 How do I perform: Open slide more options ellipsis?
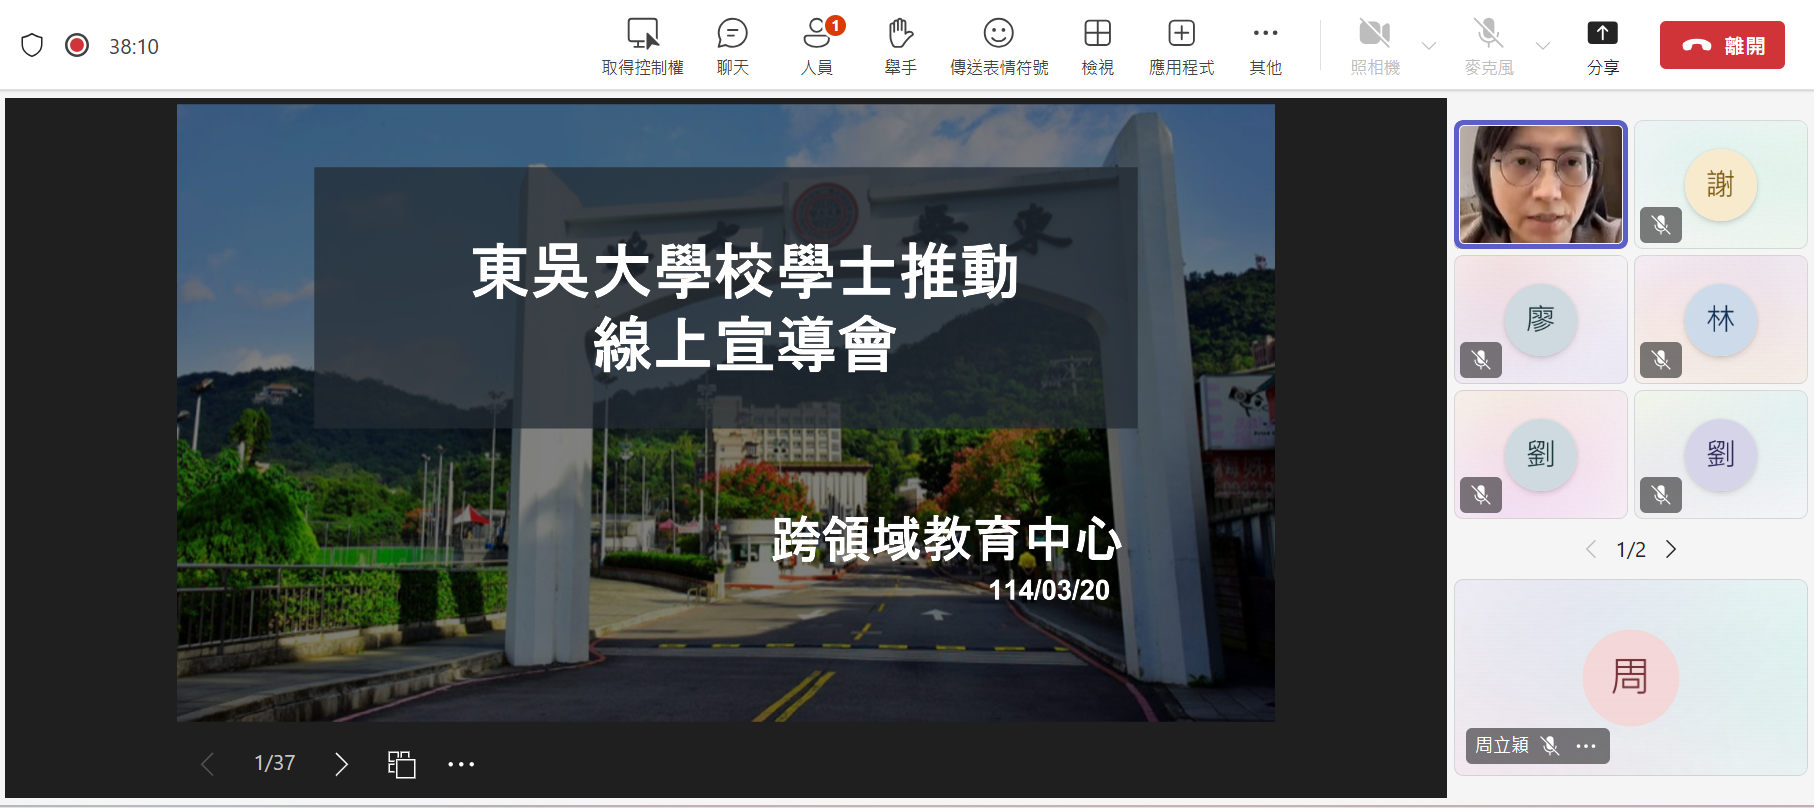coord(461,764)
